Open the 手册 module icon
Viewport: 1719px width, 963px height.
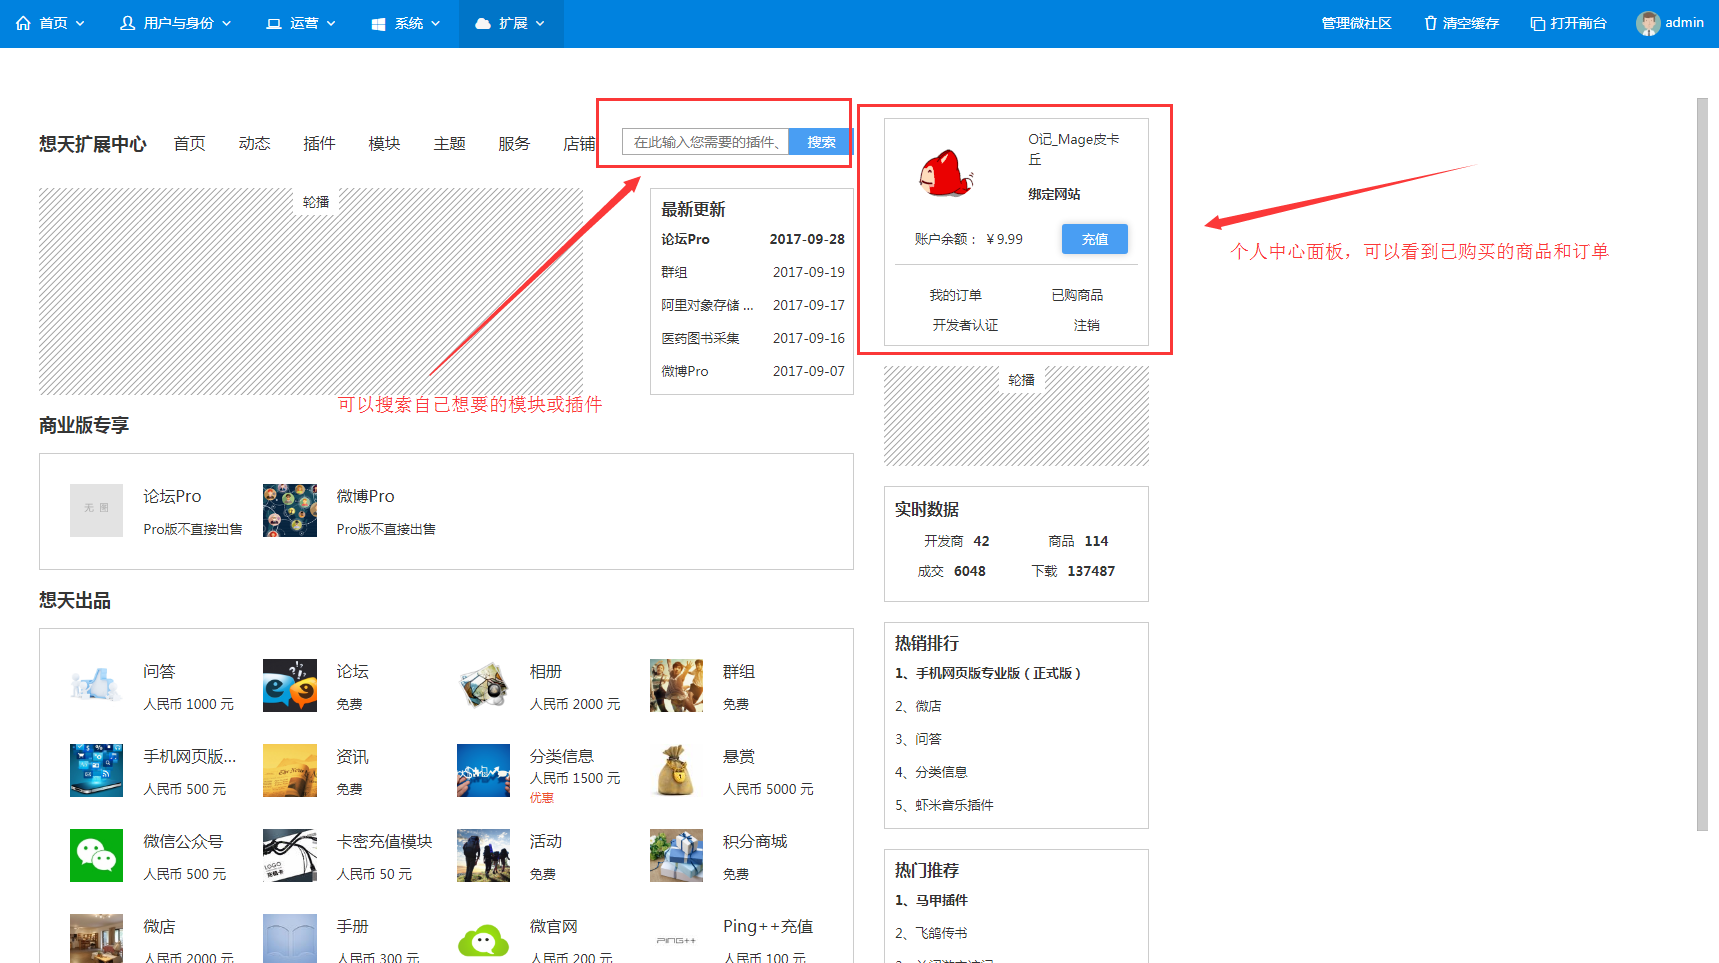290,939
